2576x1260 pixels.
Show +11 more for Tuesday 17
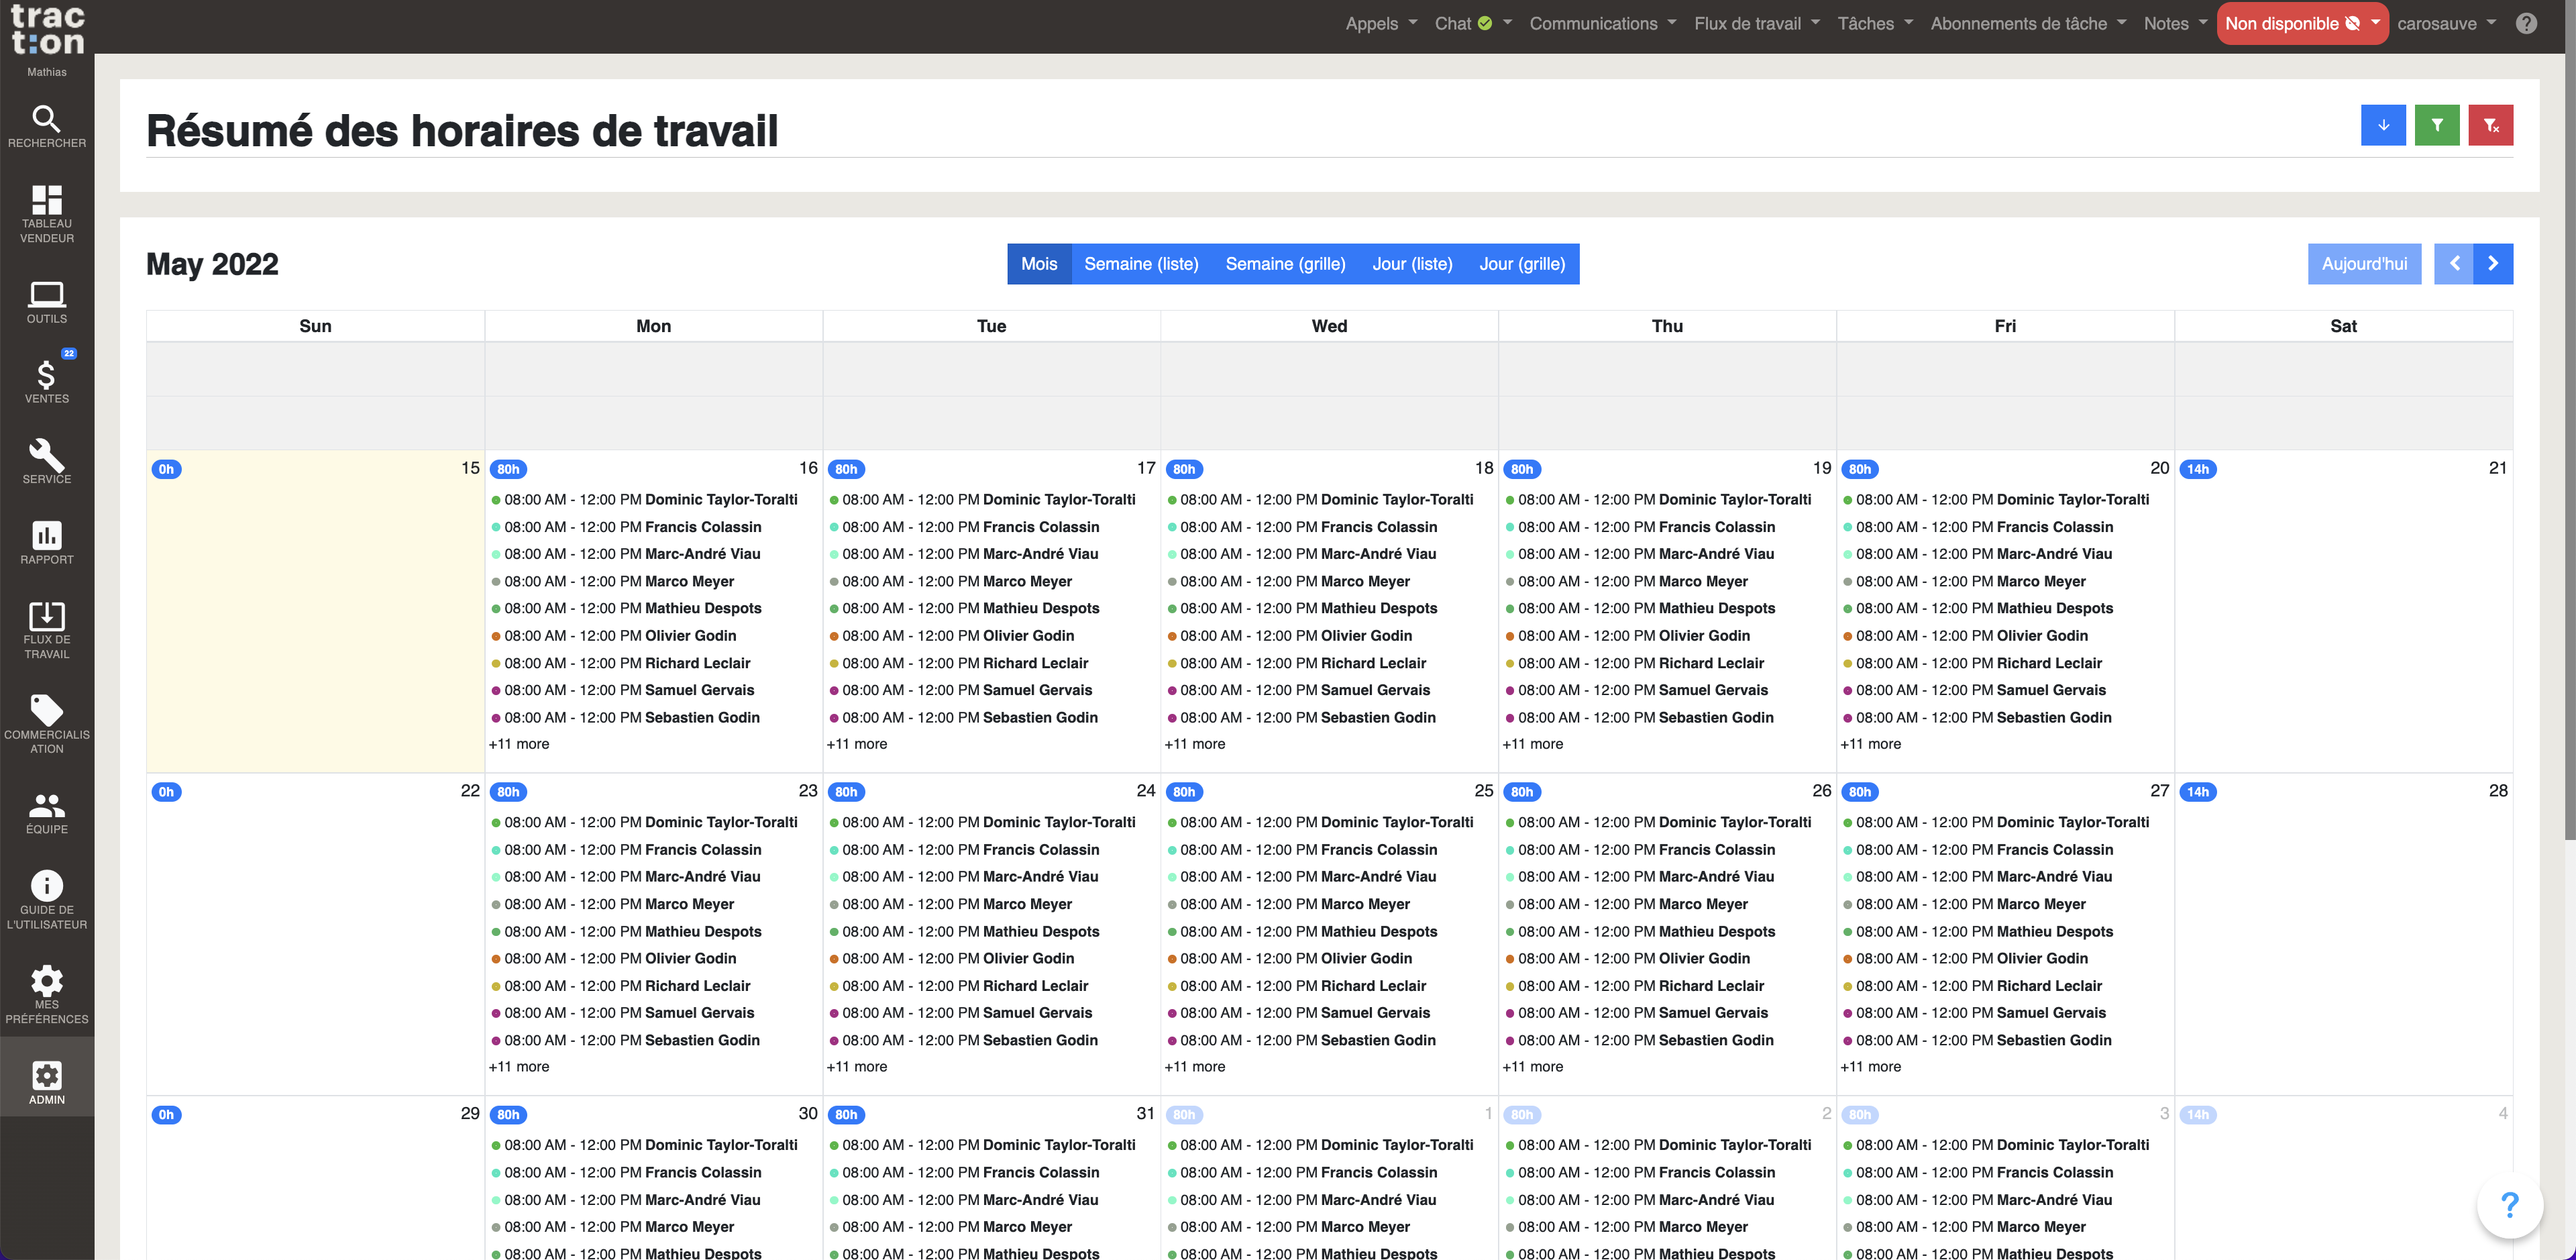857,744
